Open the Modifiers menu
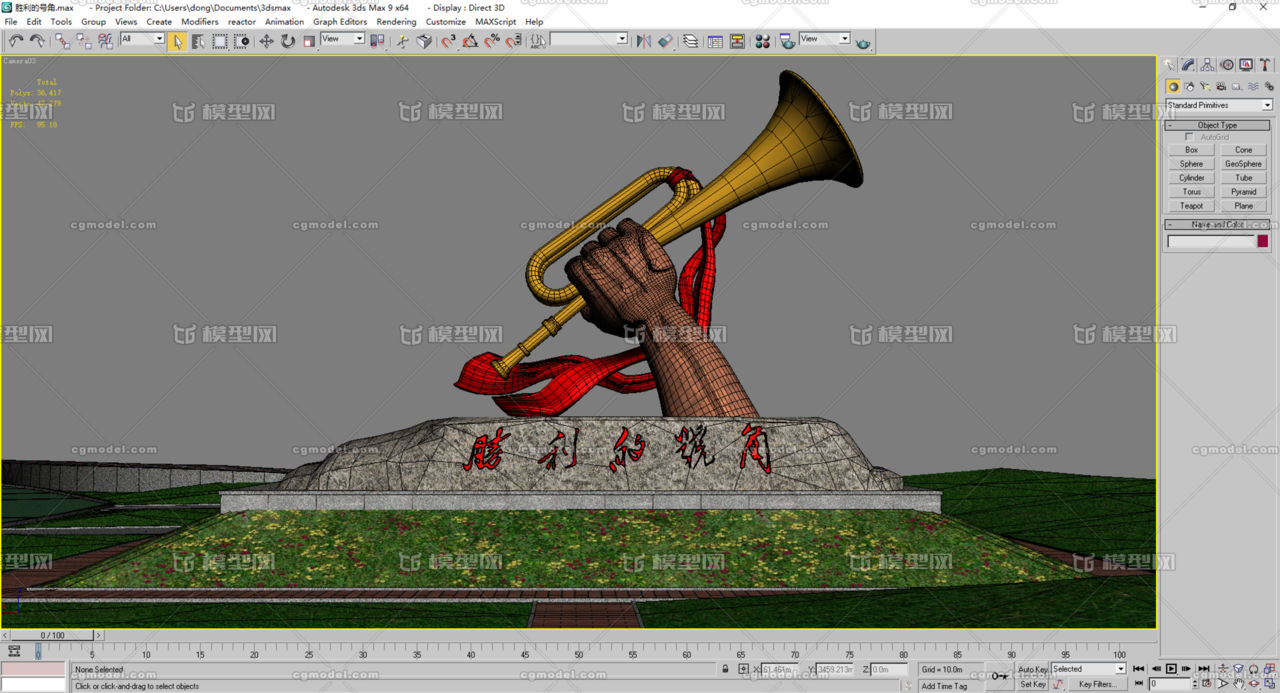The image size is (1280, 693). point(200,21)
